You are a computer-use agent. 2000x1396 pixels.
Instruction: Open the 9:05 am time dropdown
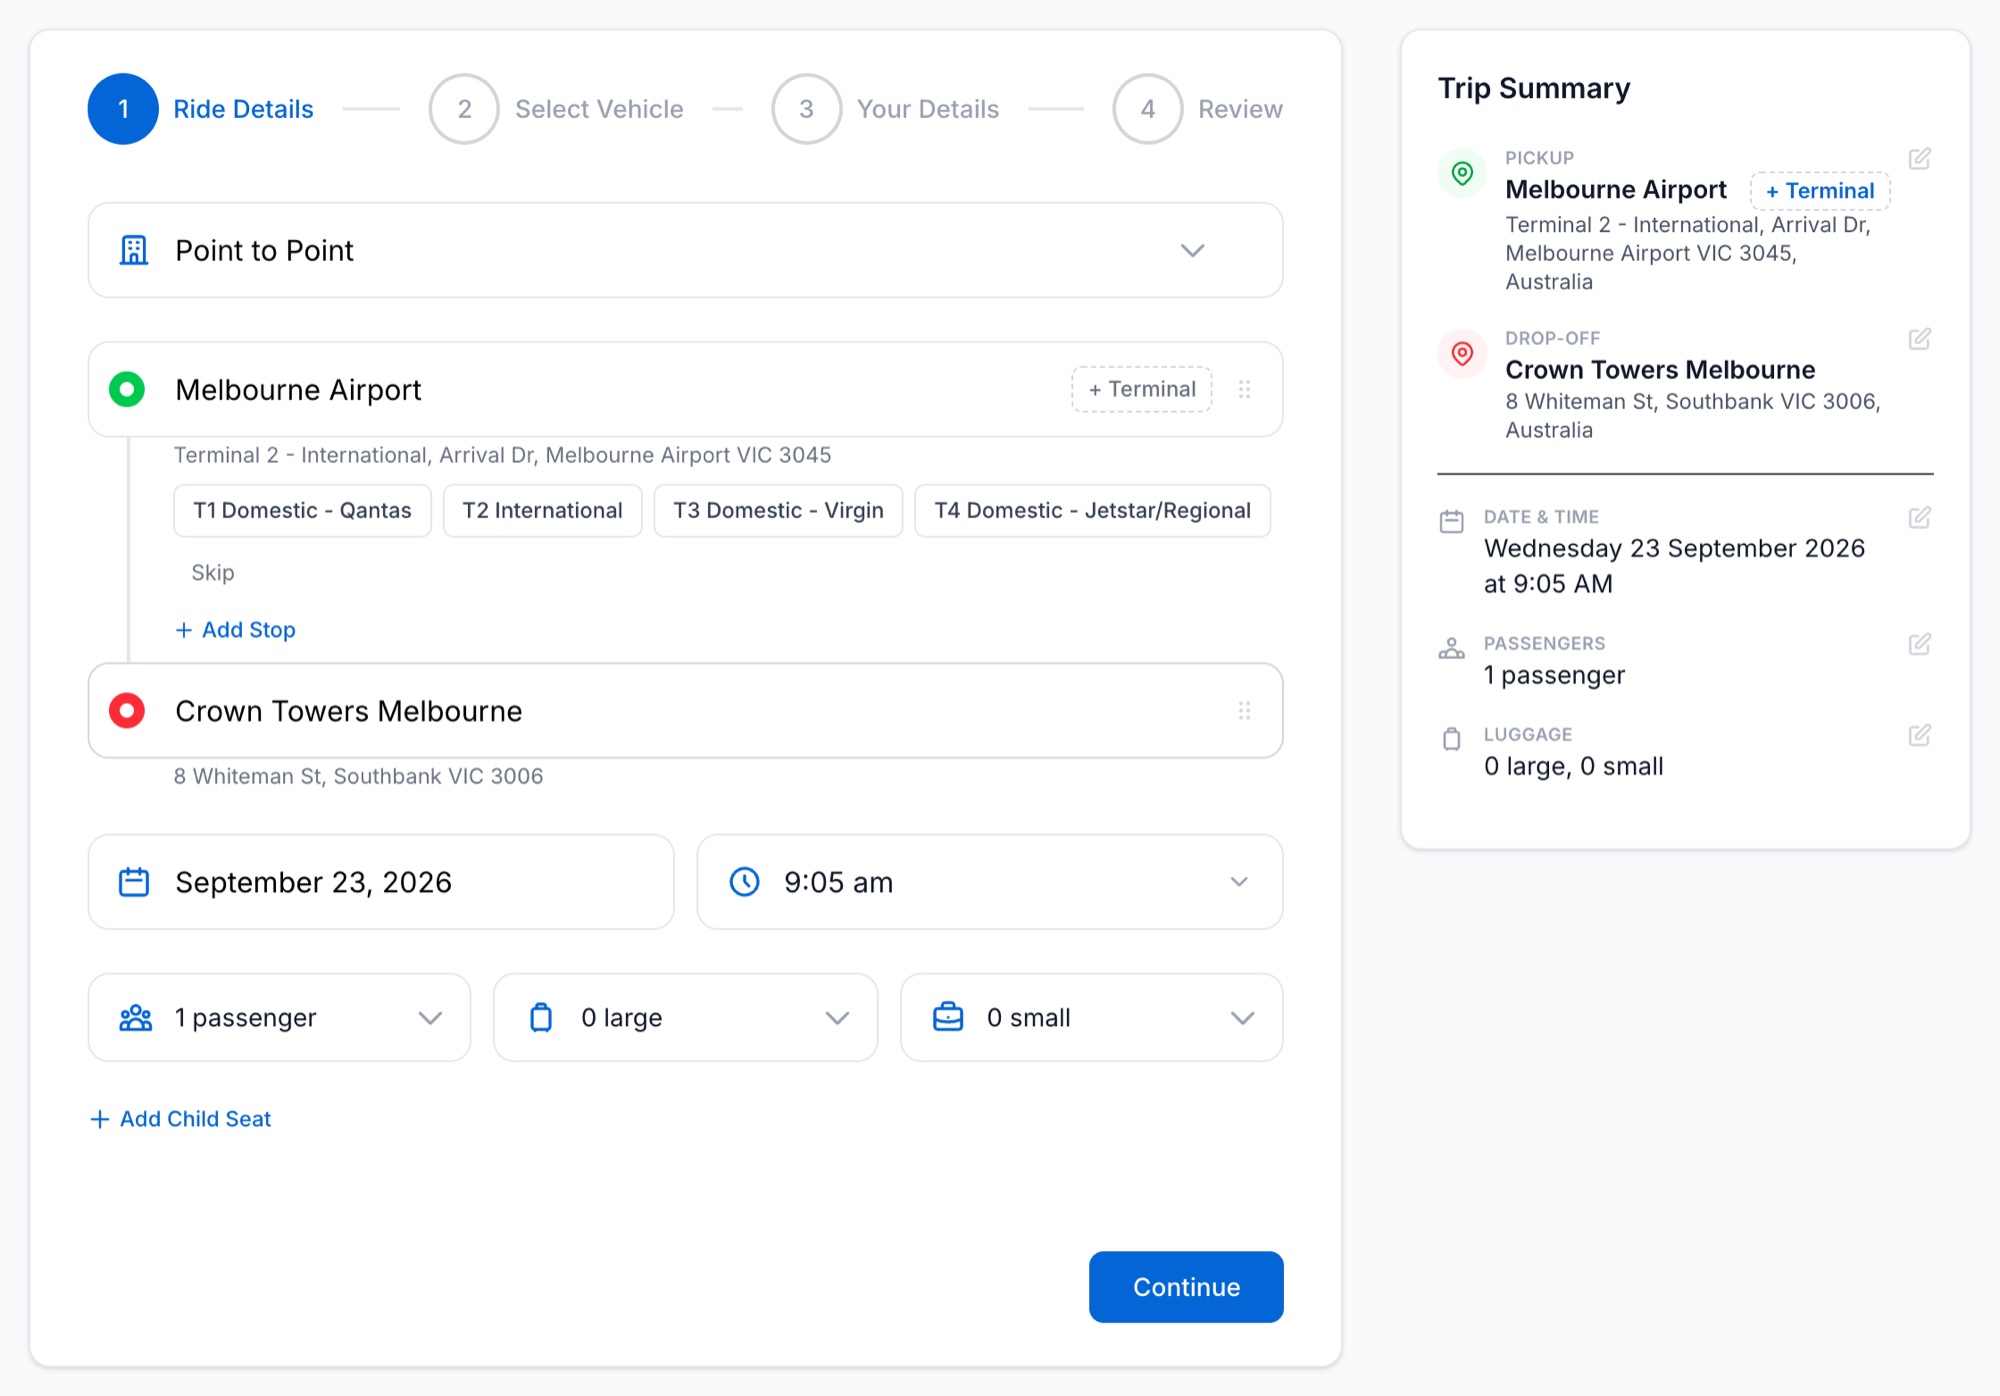tap(989, 882)
